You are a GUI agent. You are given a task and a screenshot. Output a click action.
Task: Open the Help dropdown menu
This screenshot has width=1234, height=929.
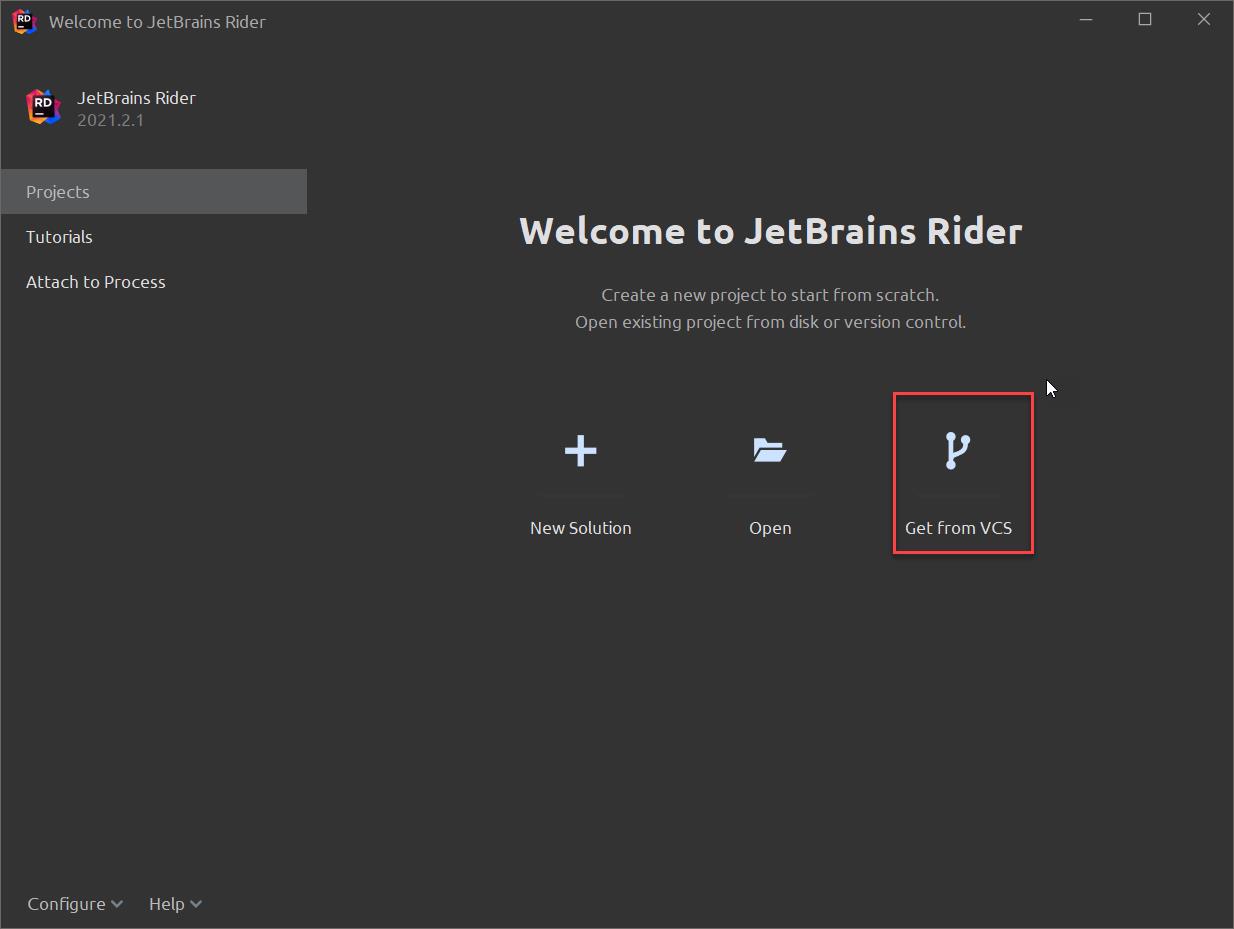pos(175,904)
